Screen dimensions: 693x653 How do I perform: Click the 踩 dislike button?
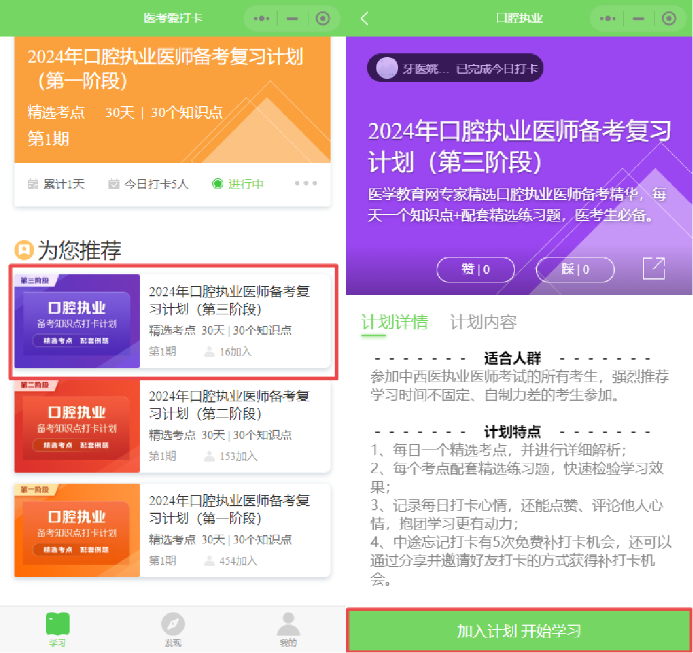coord(574,269)
